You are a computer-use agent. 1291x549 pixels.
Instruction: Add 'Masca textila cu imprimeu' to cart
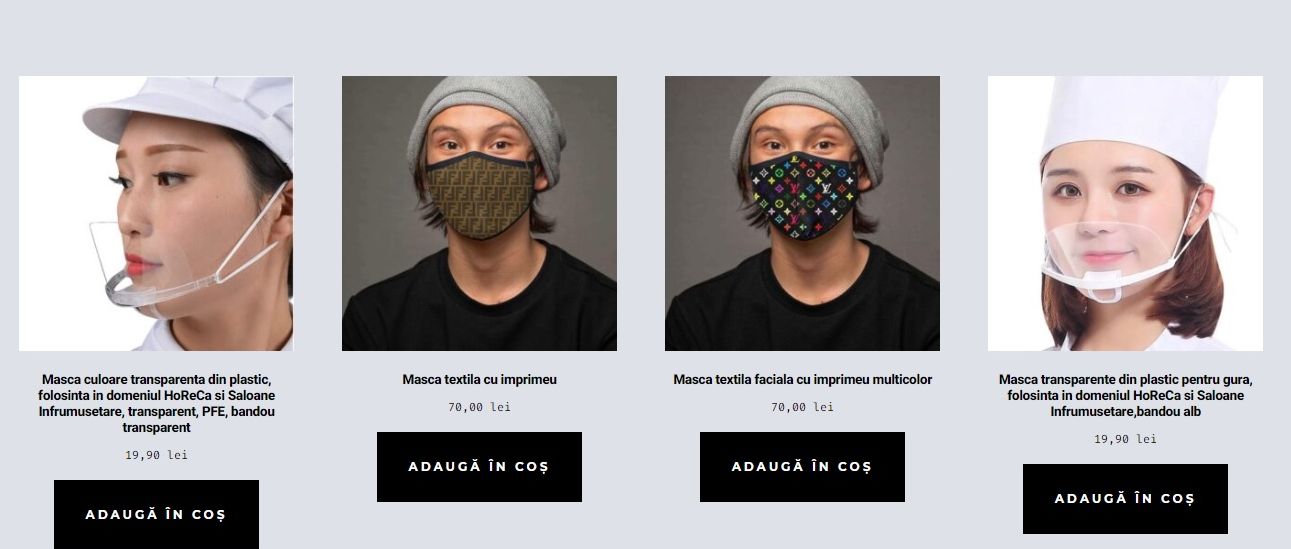tap(479, 467)
